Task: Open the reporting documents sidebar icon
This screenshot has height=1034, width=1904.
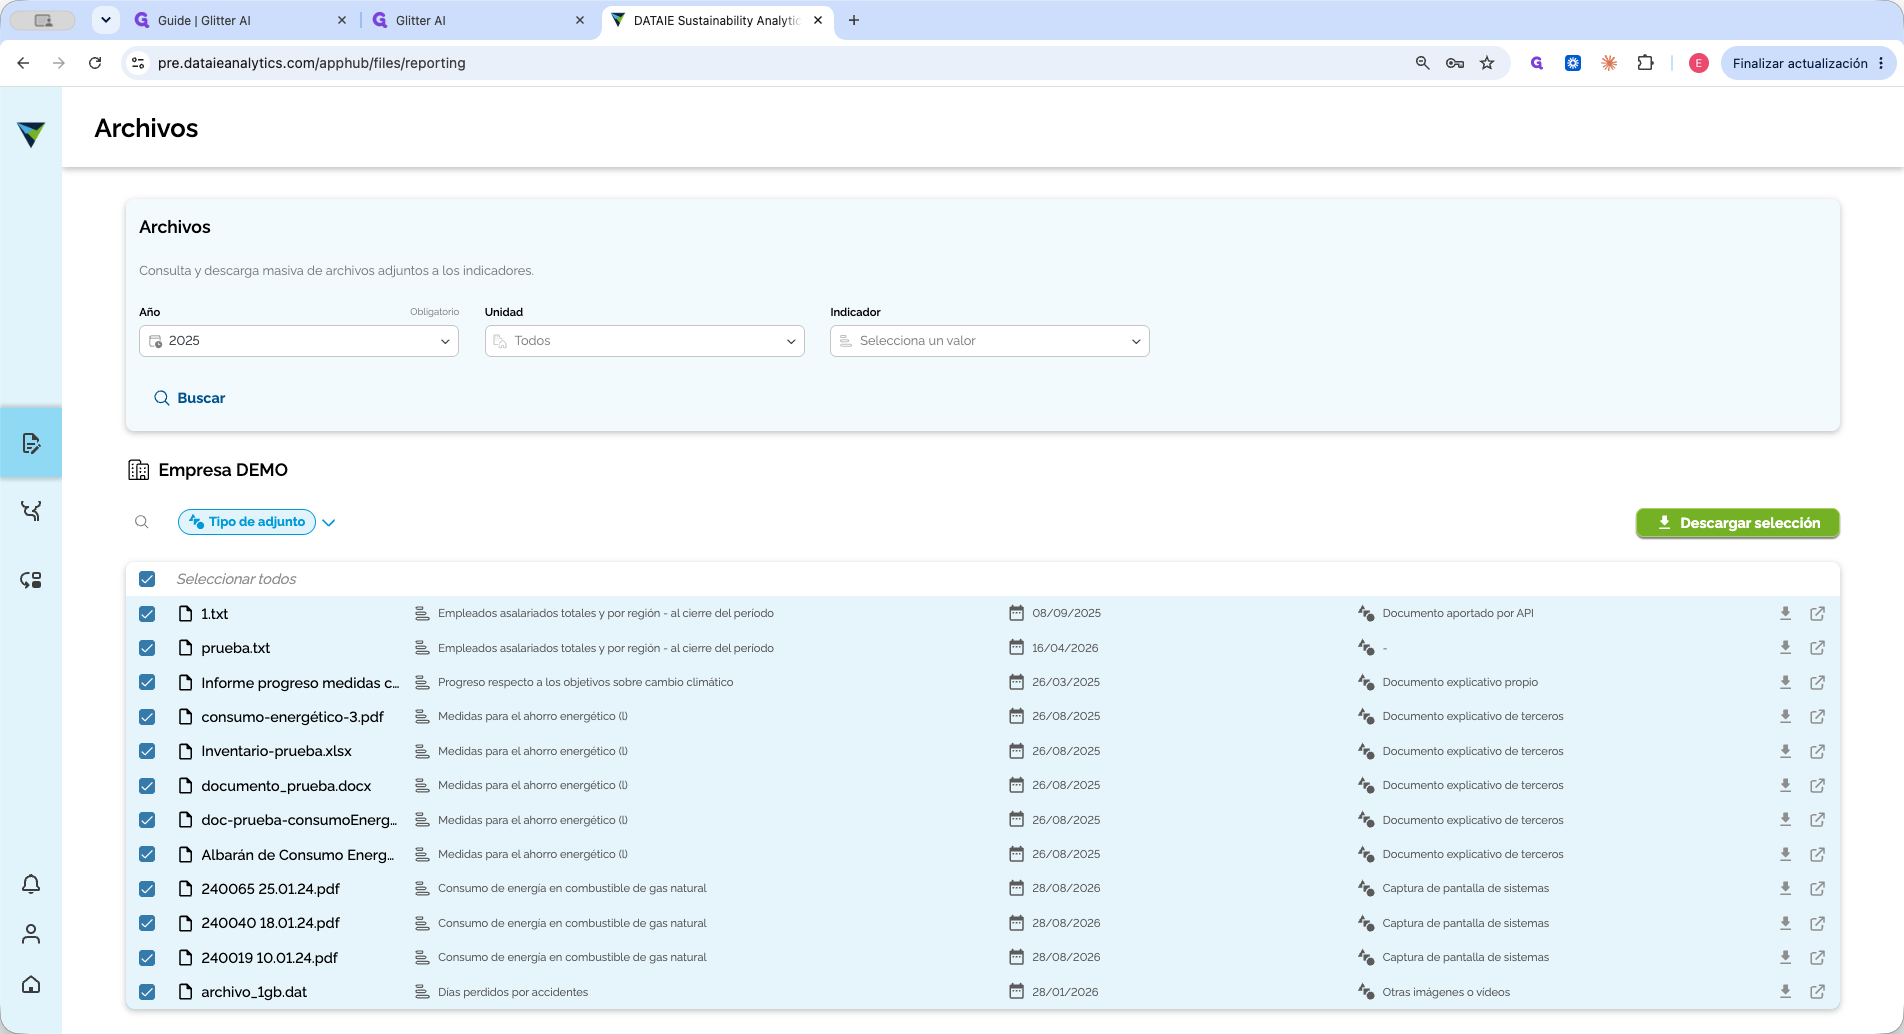Action: coord(31,443)
